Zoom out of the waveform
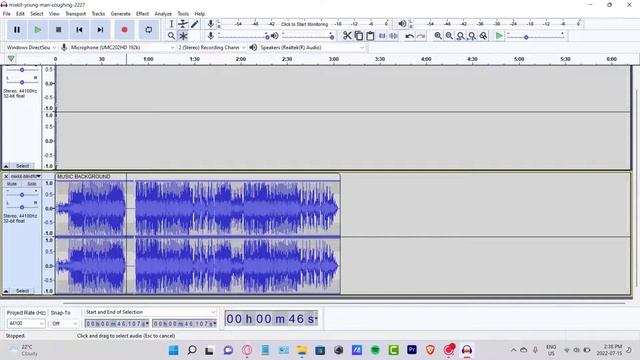 point(449,36)
